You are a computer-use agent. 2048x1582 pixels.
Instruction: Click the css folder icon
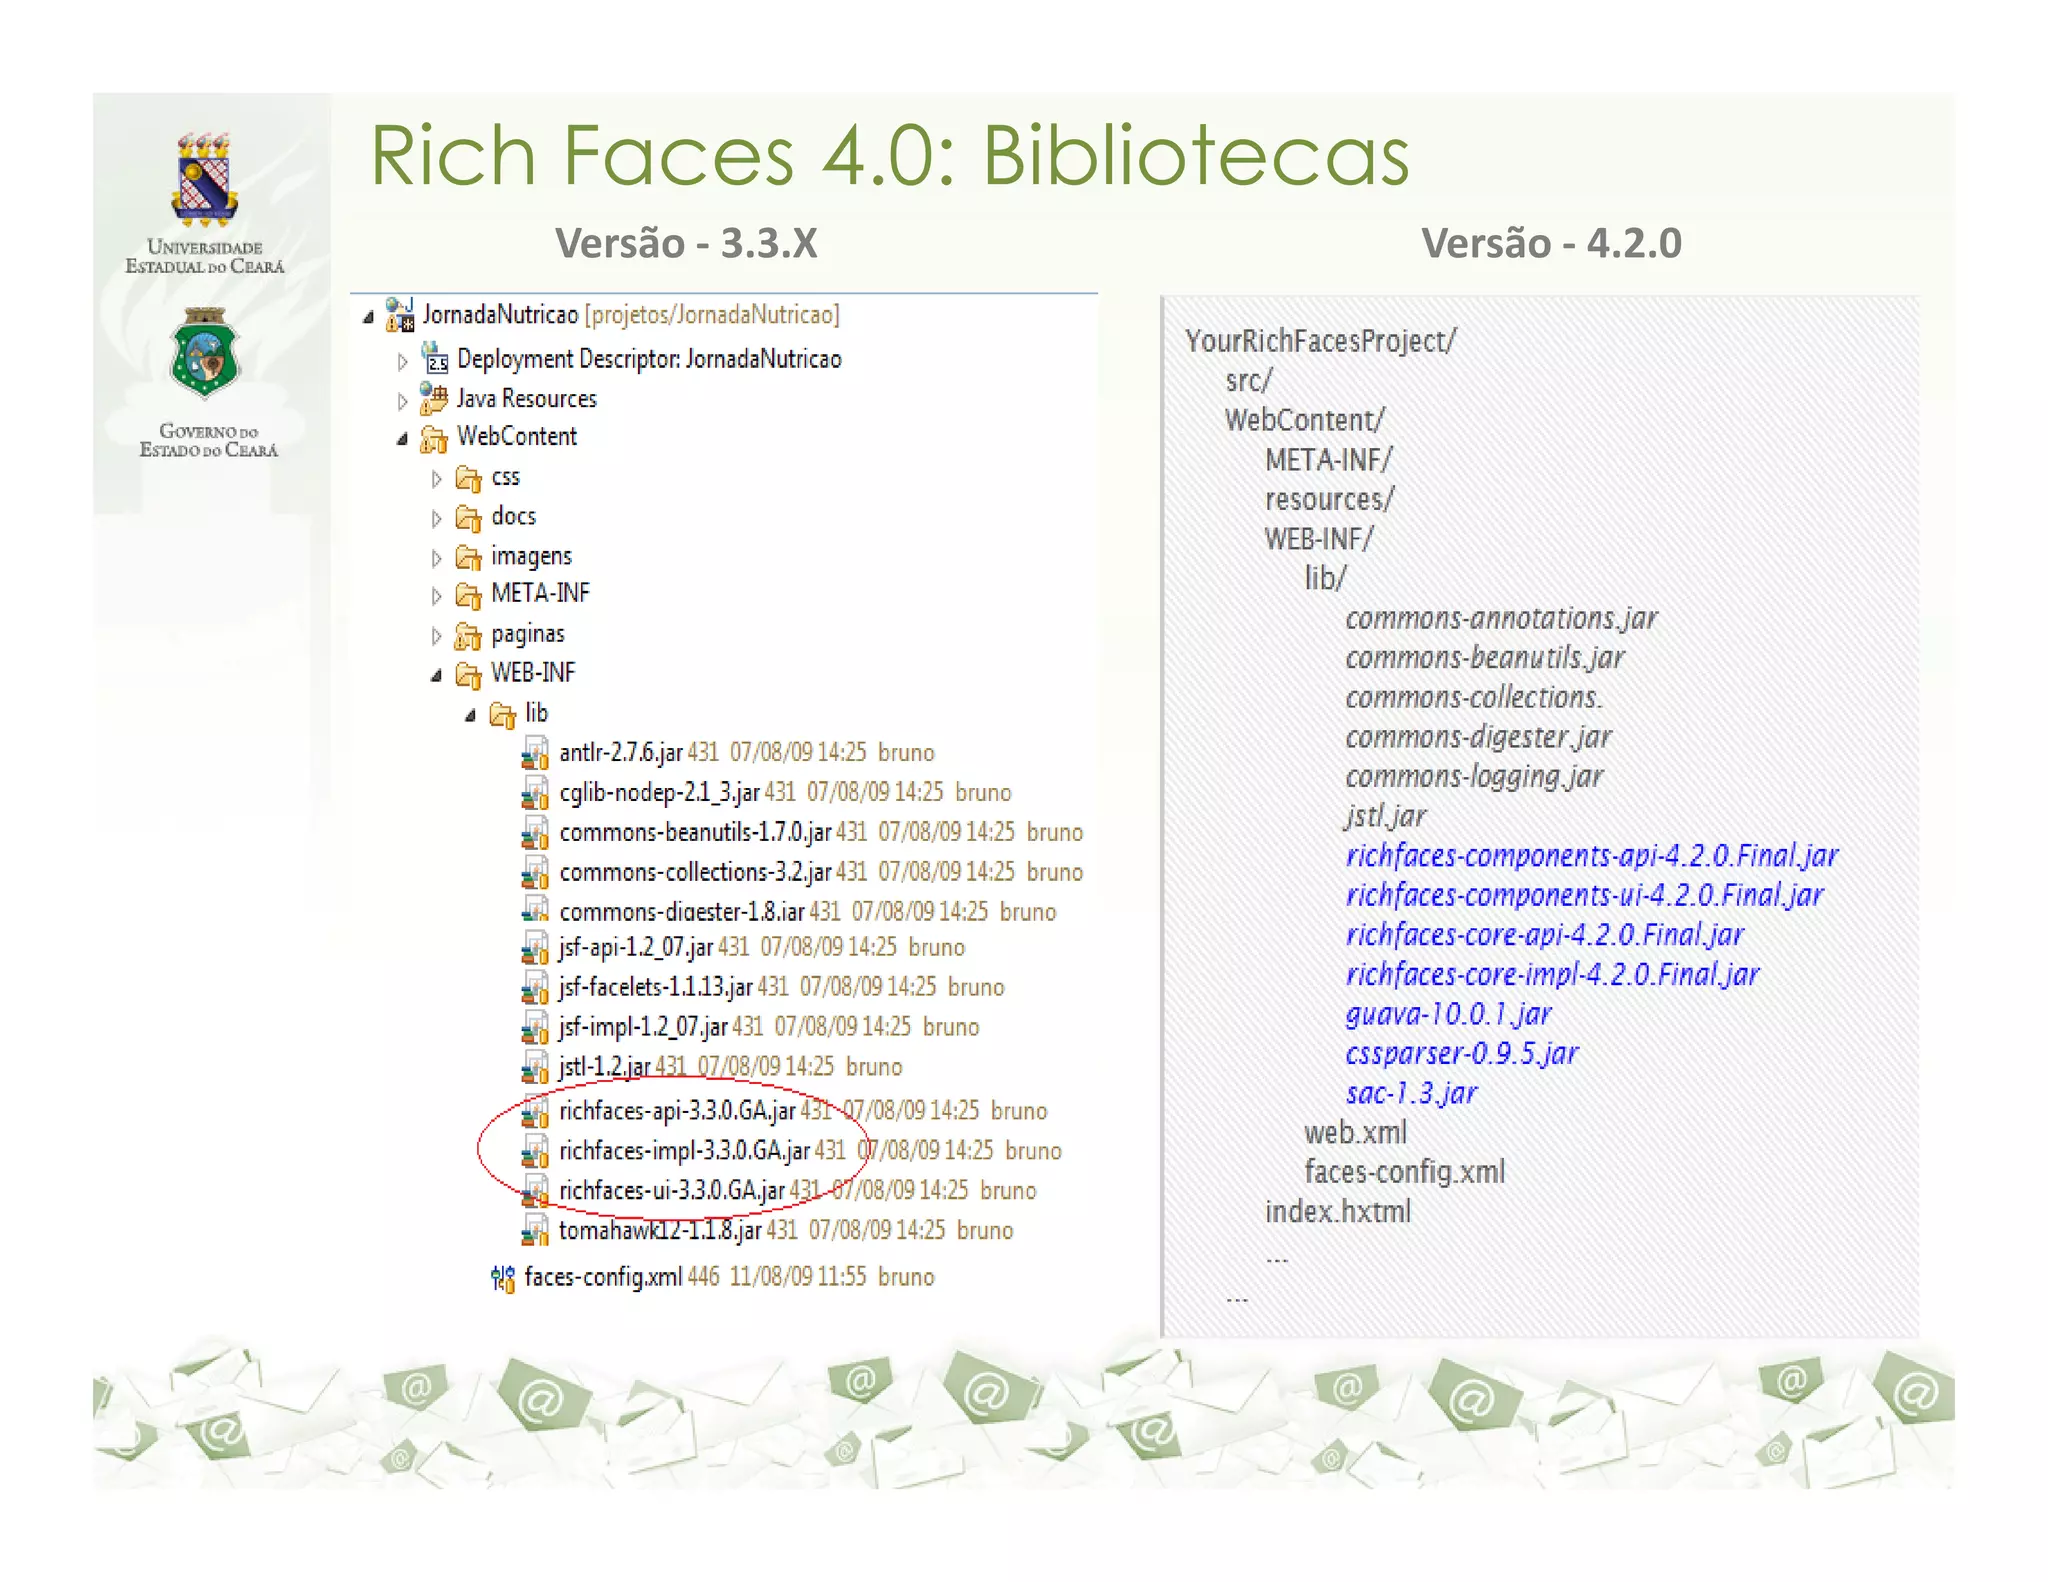(x=468, y=478)
